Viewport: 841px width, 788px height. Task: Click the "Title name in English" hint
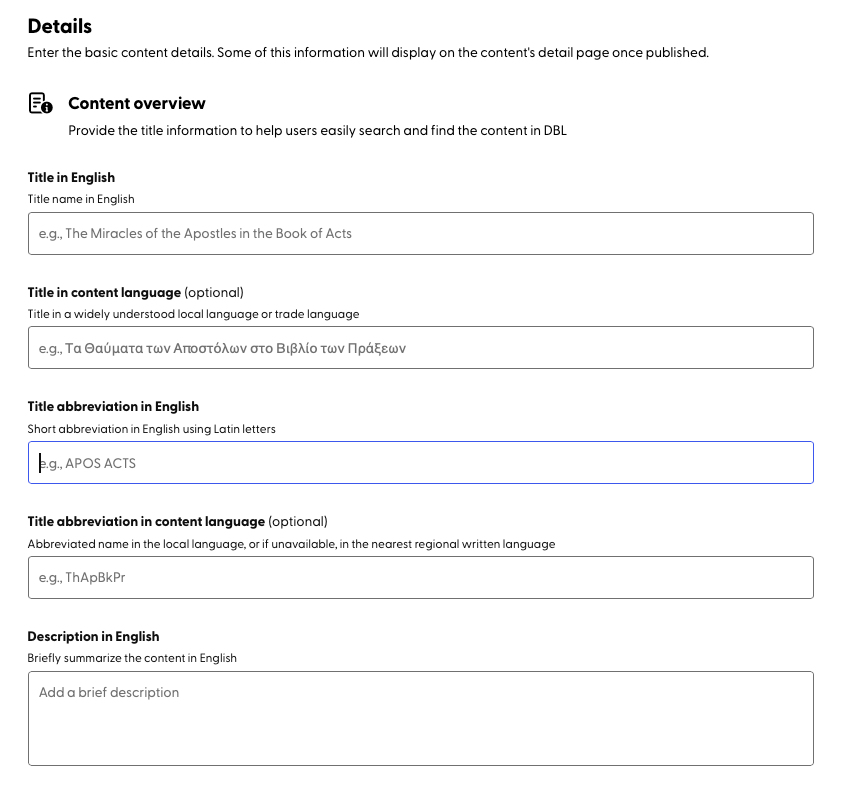coord(81,199)
